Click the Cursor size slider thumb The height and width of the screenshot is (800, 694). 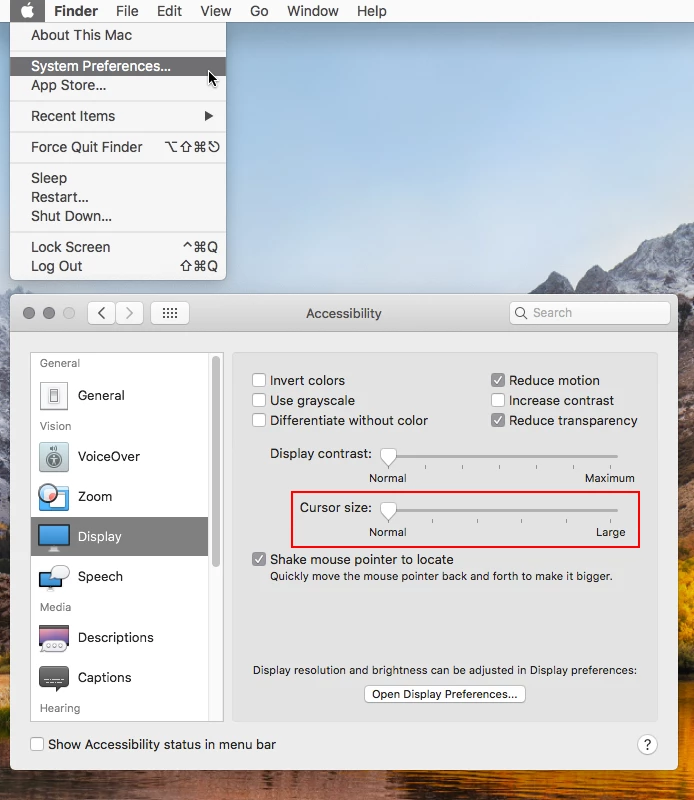[388, 511]
